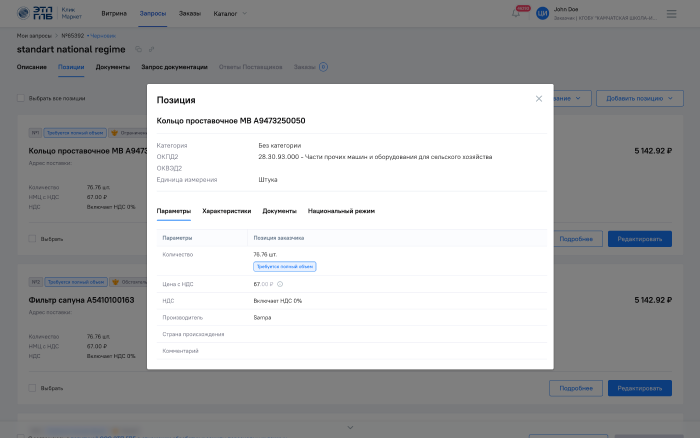Check Выбрать for the Кольцо проставочное item
700x438 pixels.
(33, 239)
